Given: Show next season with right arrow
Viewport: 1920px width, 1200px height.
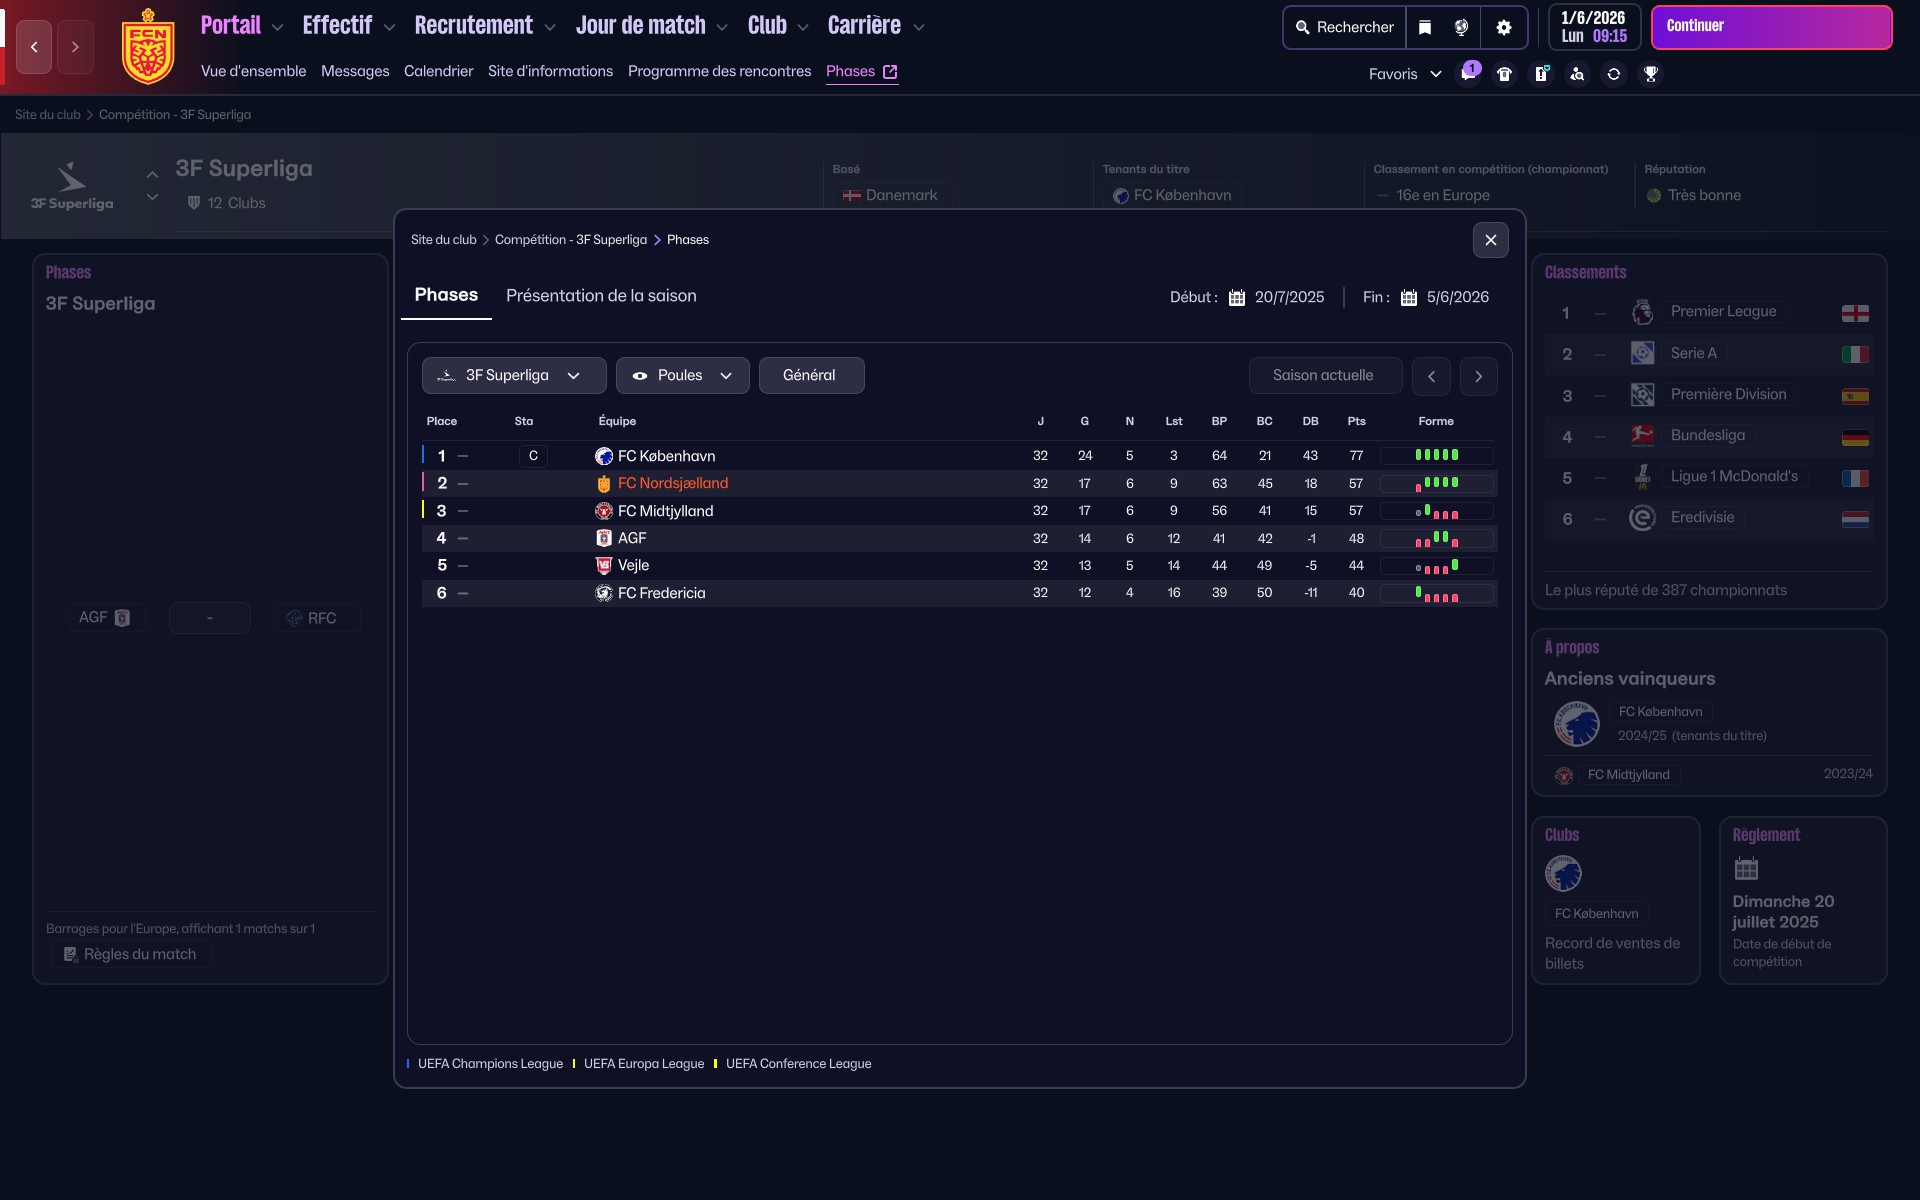Looking at the screenshot, I should (1478, 376).
